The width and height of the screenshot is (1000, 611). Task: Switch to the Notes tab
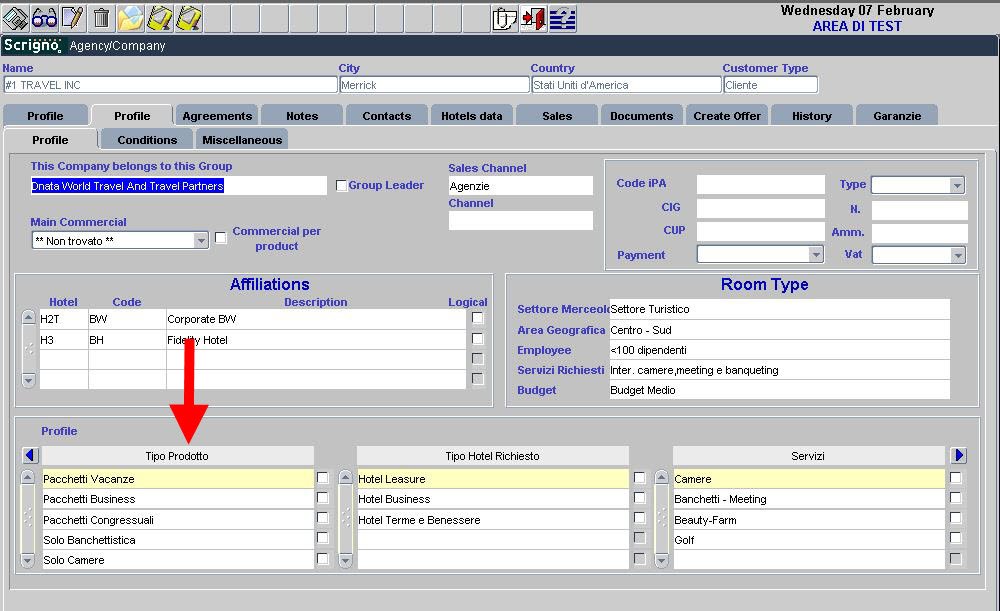point(302,115)
